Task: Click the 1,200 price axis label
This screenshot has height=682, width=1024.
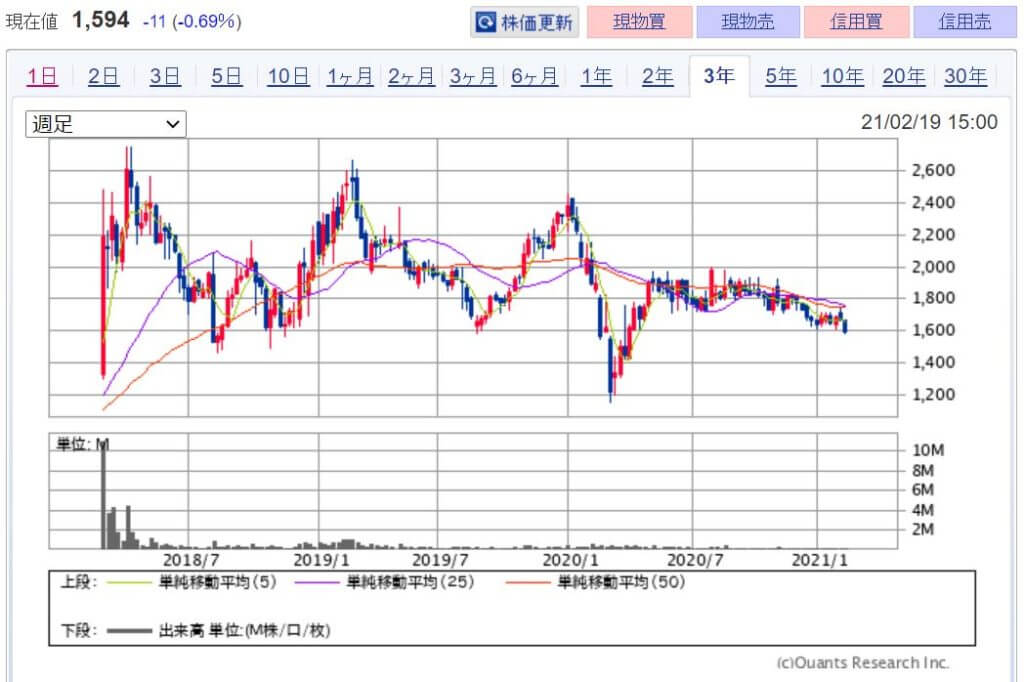Action: pyautogui.click(x=933, y=395)
